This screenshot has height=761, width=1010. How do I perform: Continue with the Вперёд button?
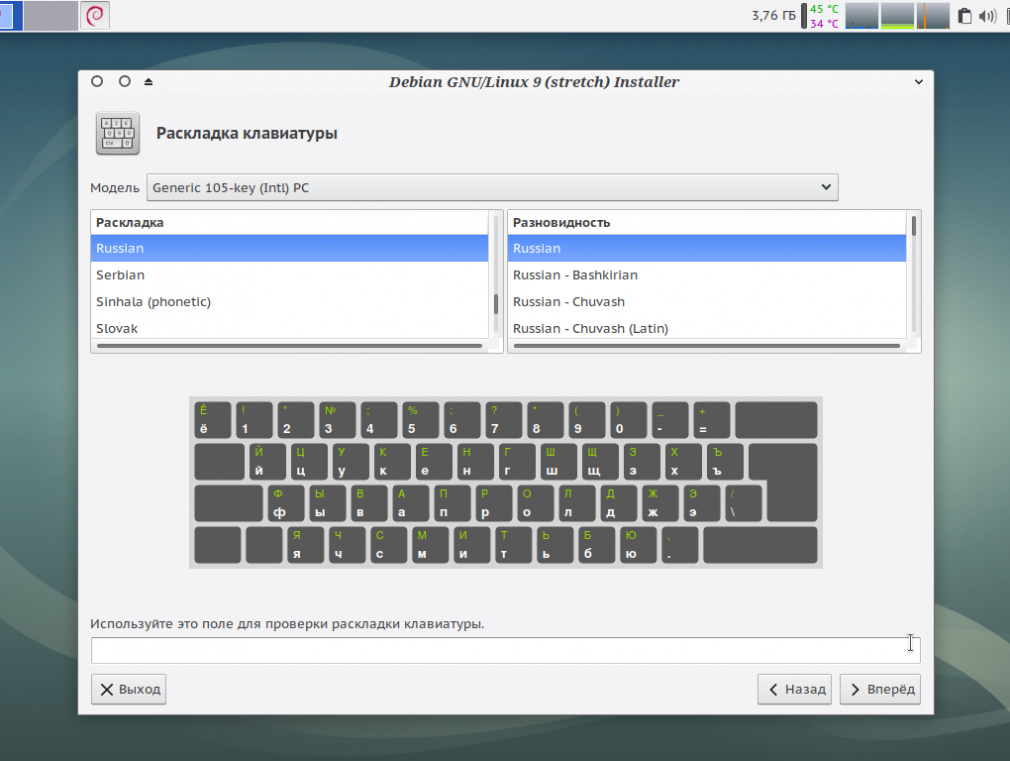pos(881,689)
